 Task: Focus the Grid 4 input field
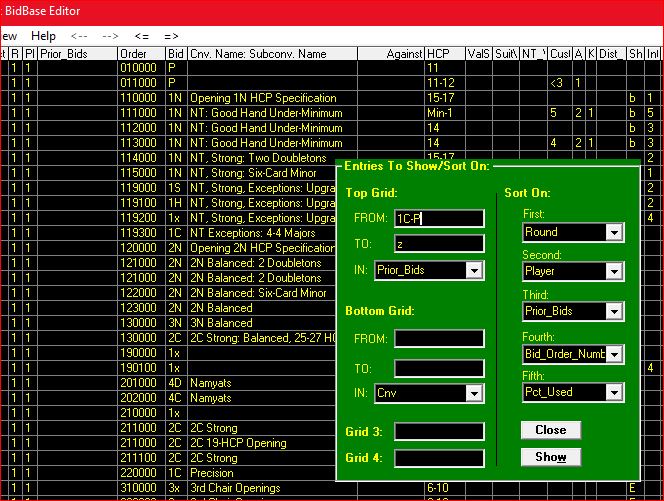[438, 459]
